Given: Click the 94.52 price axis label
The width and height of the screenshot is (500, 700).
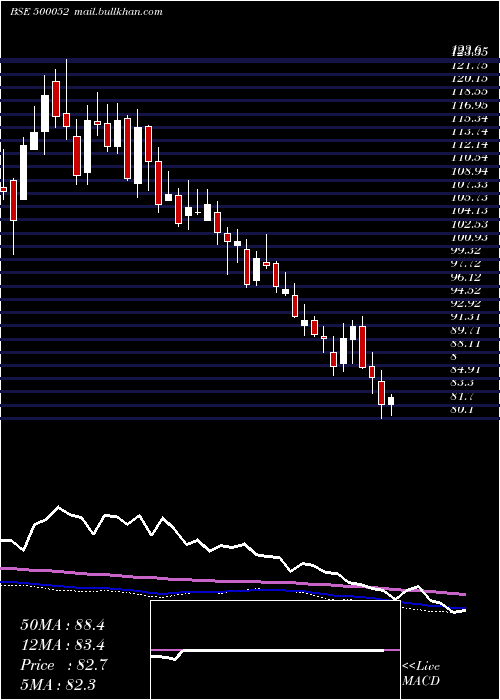Looking at the screenshot, I should click(468, 291).
